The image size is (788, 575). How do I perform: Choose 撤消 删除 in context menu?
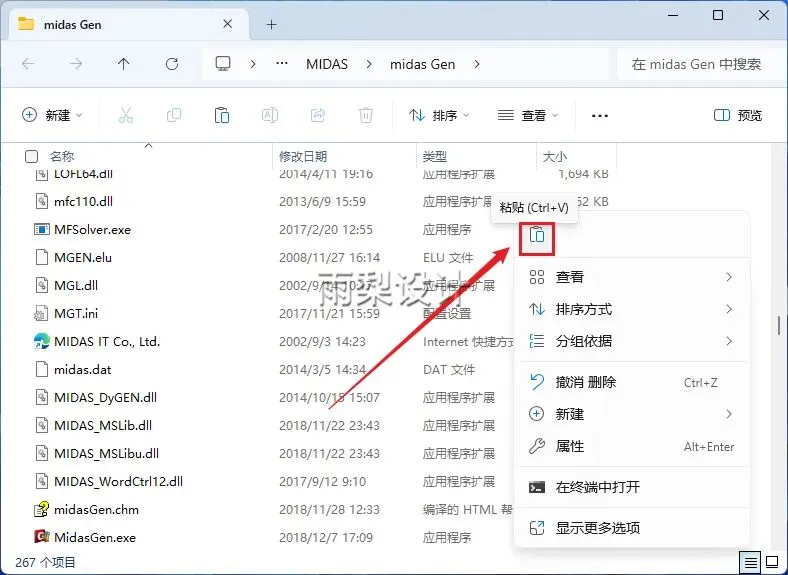(x=632, y=382)
